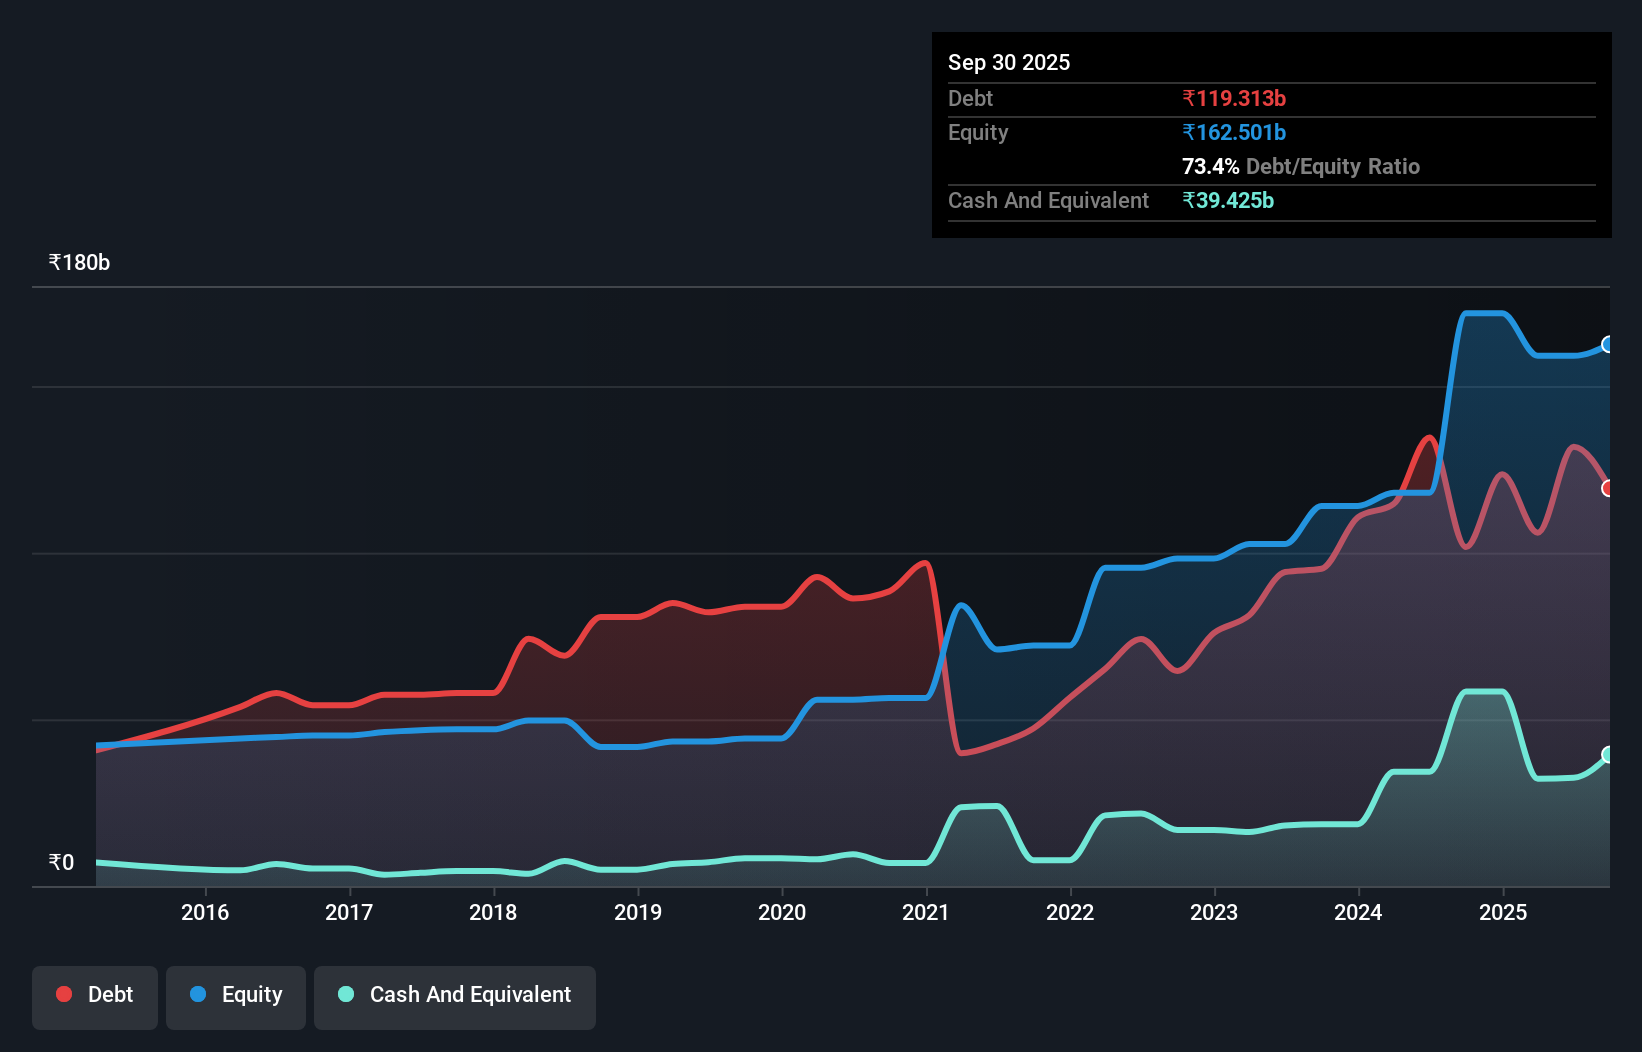Toggle the Equity series visibility

(x=235, y=995)
